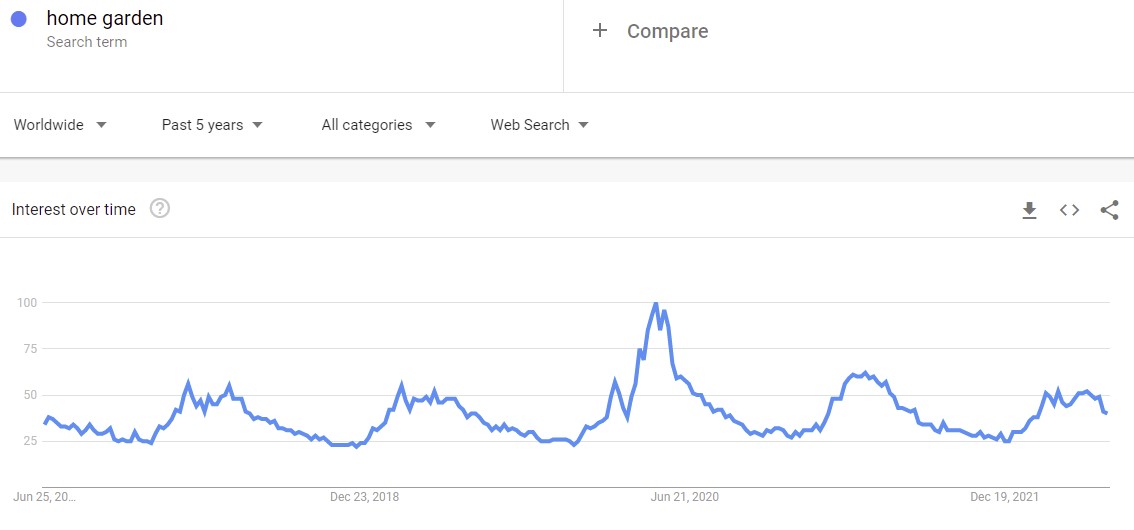Click the blue dot beside home garden
1134x530 pixels.
(18, 19)
